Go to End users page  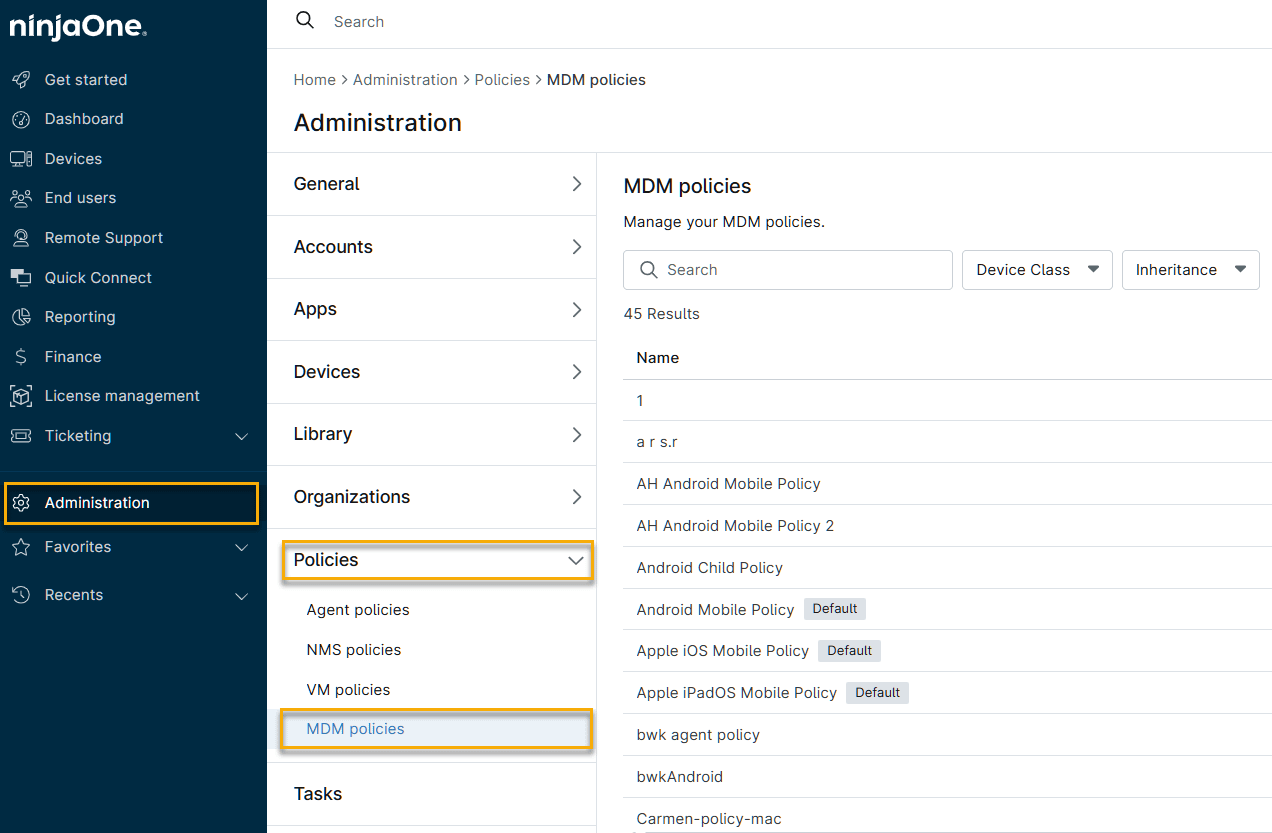click(x=80, y=198)
